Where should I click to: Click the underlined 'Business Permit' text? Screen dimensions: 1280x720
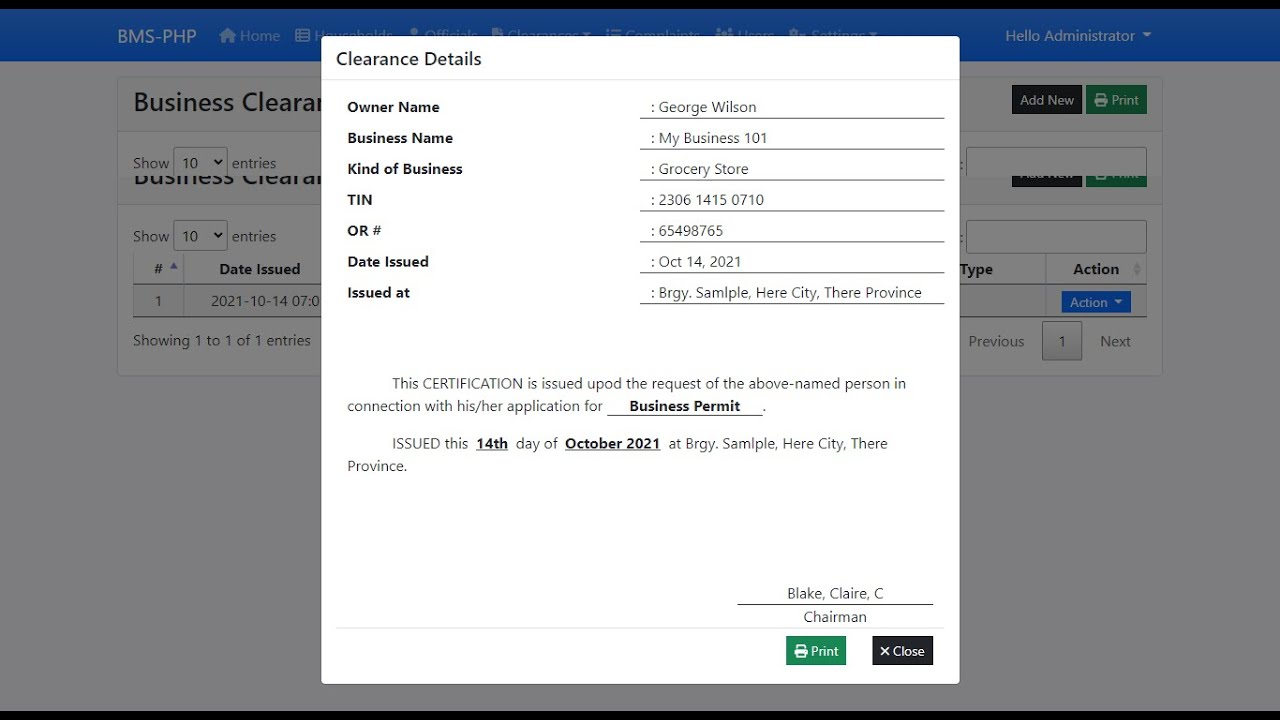(685, 406)
